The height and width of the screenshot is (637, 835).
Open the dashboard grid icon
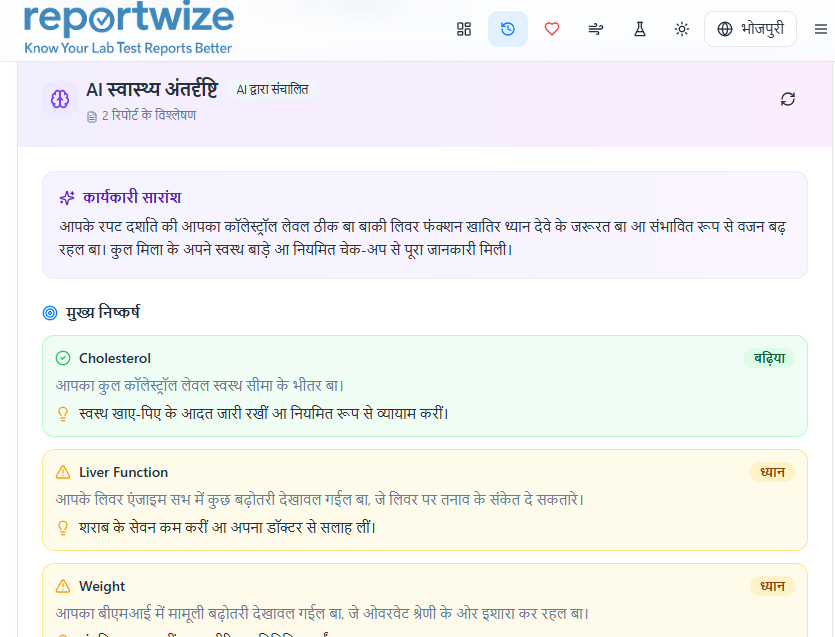click(x=464, y=29)
